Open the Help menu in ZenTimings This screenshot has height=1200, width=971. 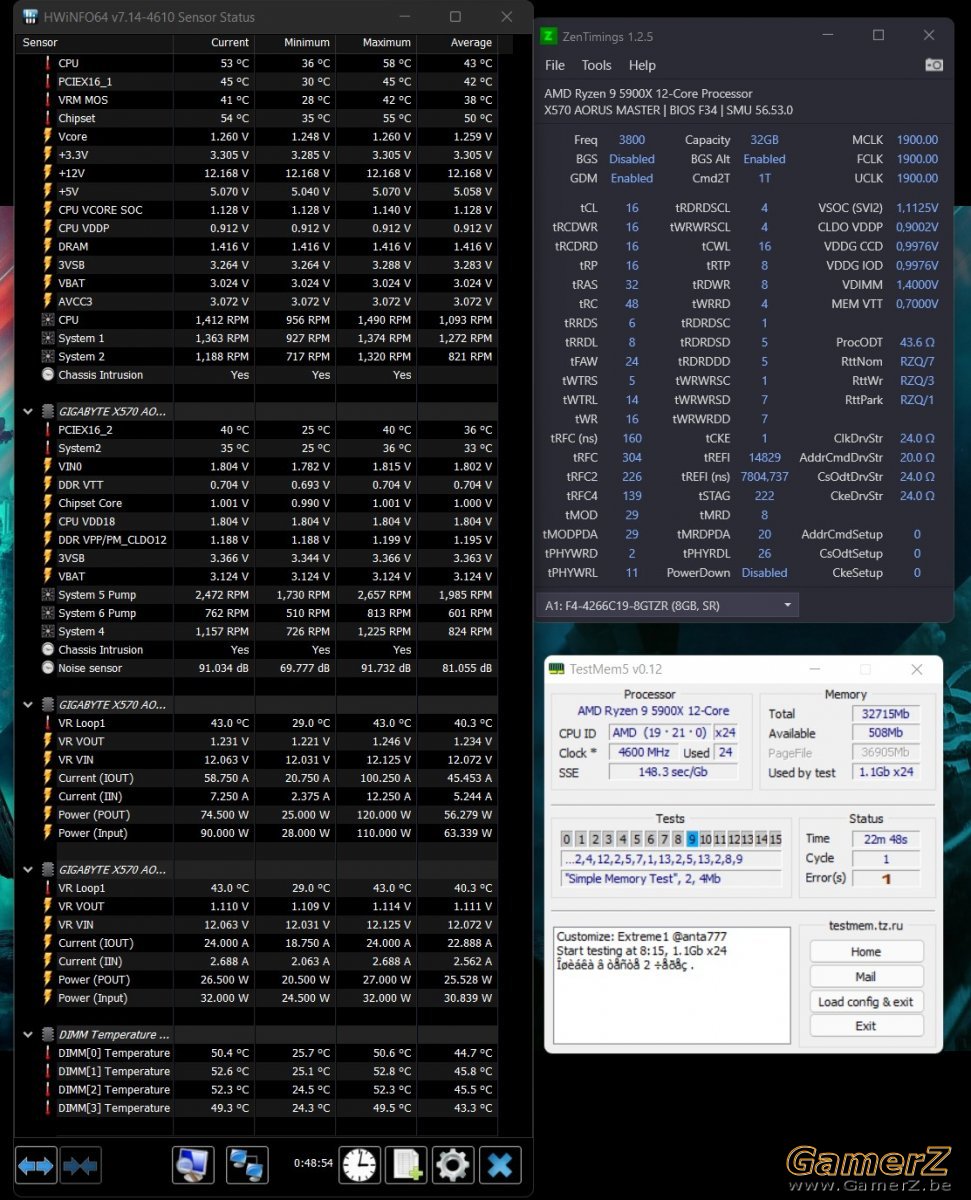[x=642, y=65]
